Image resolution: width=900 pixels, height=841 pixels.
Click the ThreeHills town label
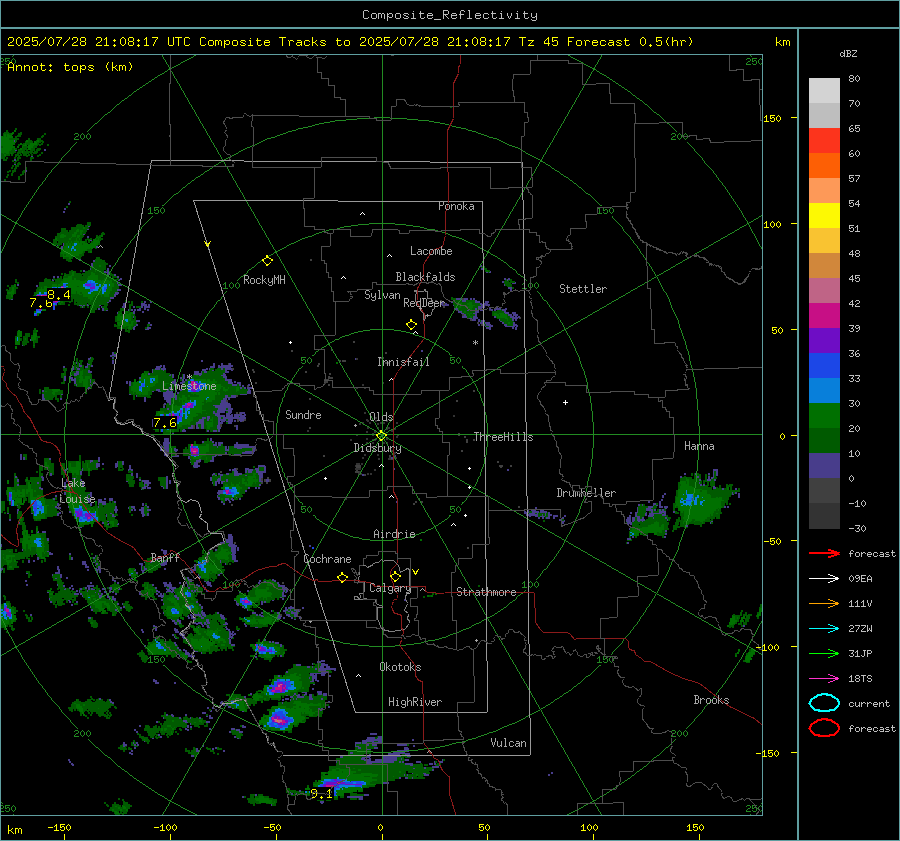(x=503, y=437)
